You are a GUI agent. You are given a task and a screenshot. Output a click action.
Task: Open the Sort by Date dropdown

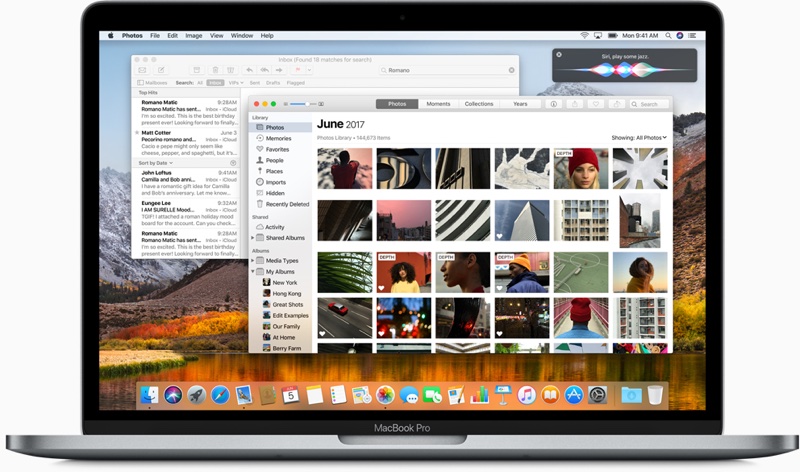coord(155,162)
